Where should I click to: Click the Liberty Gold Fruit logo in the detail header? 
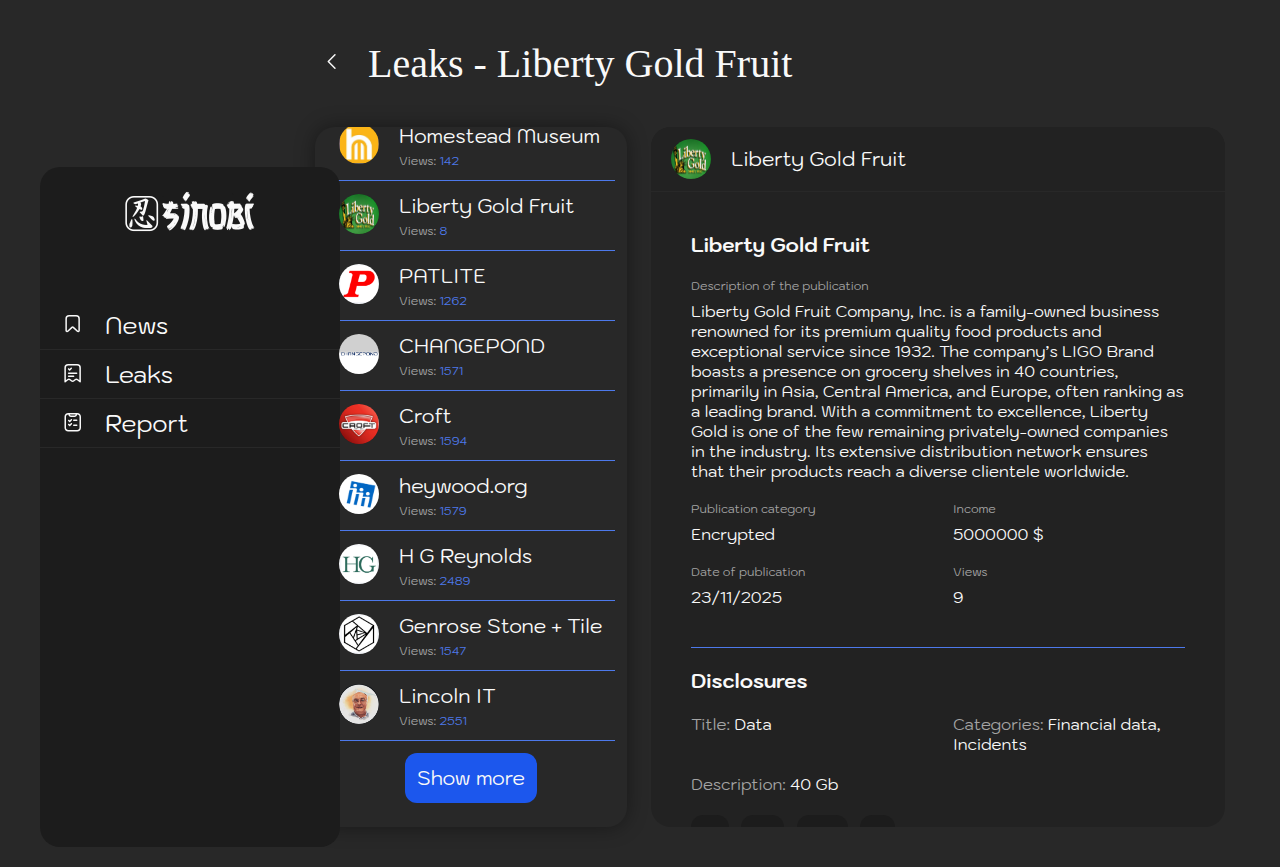pos(691,159)
